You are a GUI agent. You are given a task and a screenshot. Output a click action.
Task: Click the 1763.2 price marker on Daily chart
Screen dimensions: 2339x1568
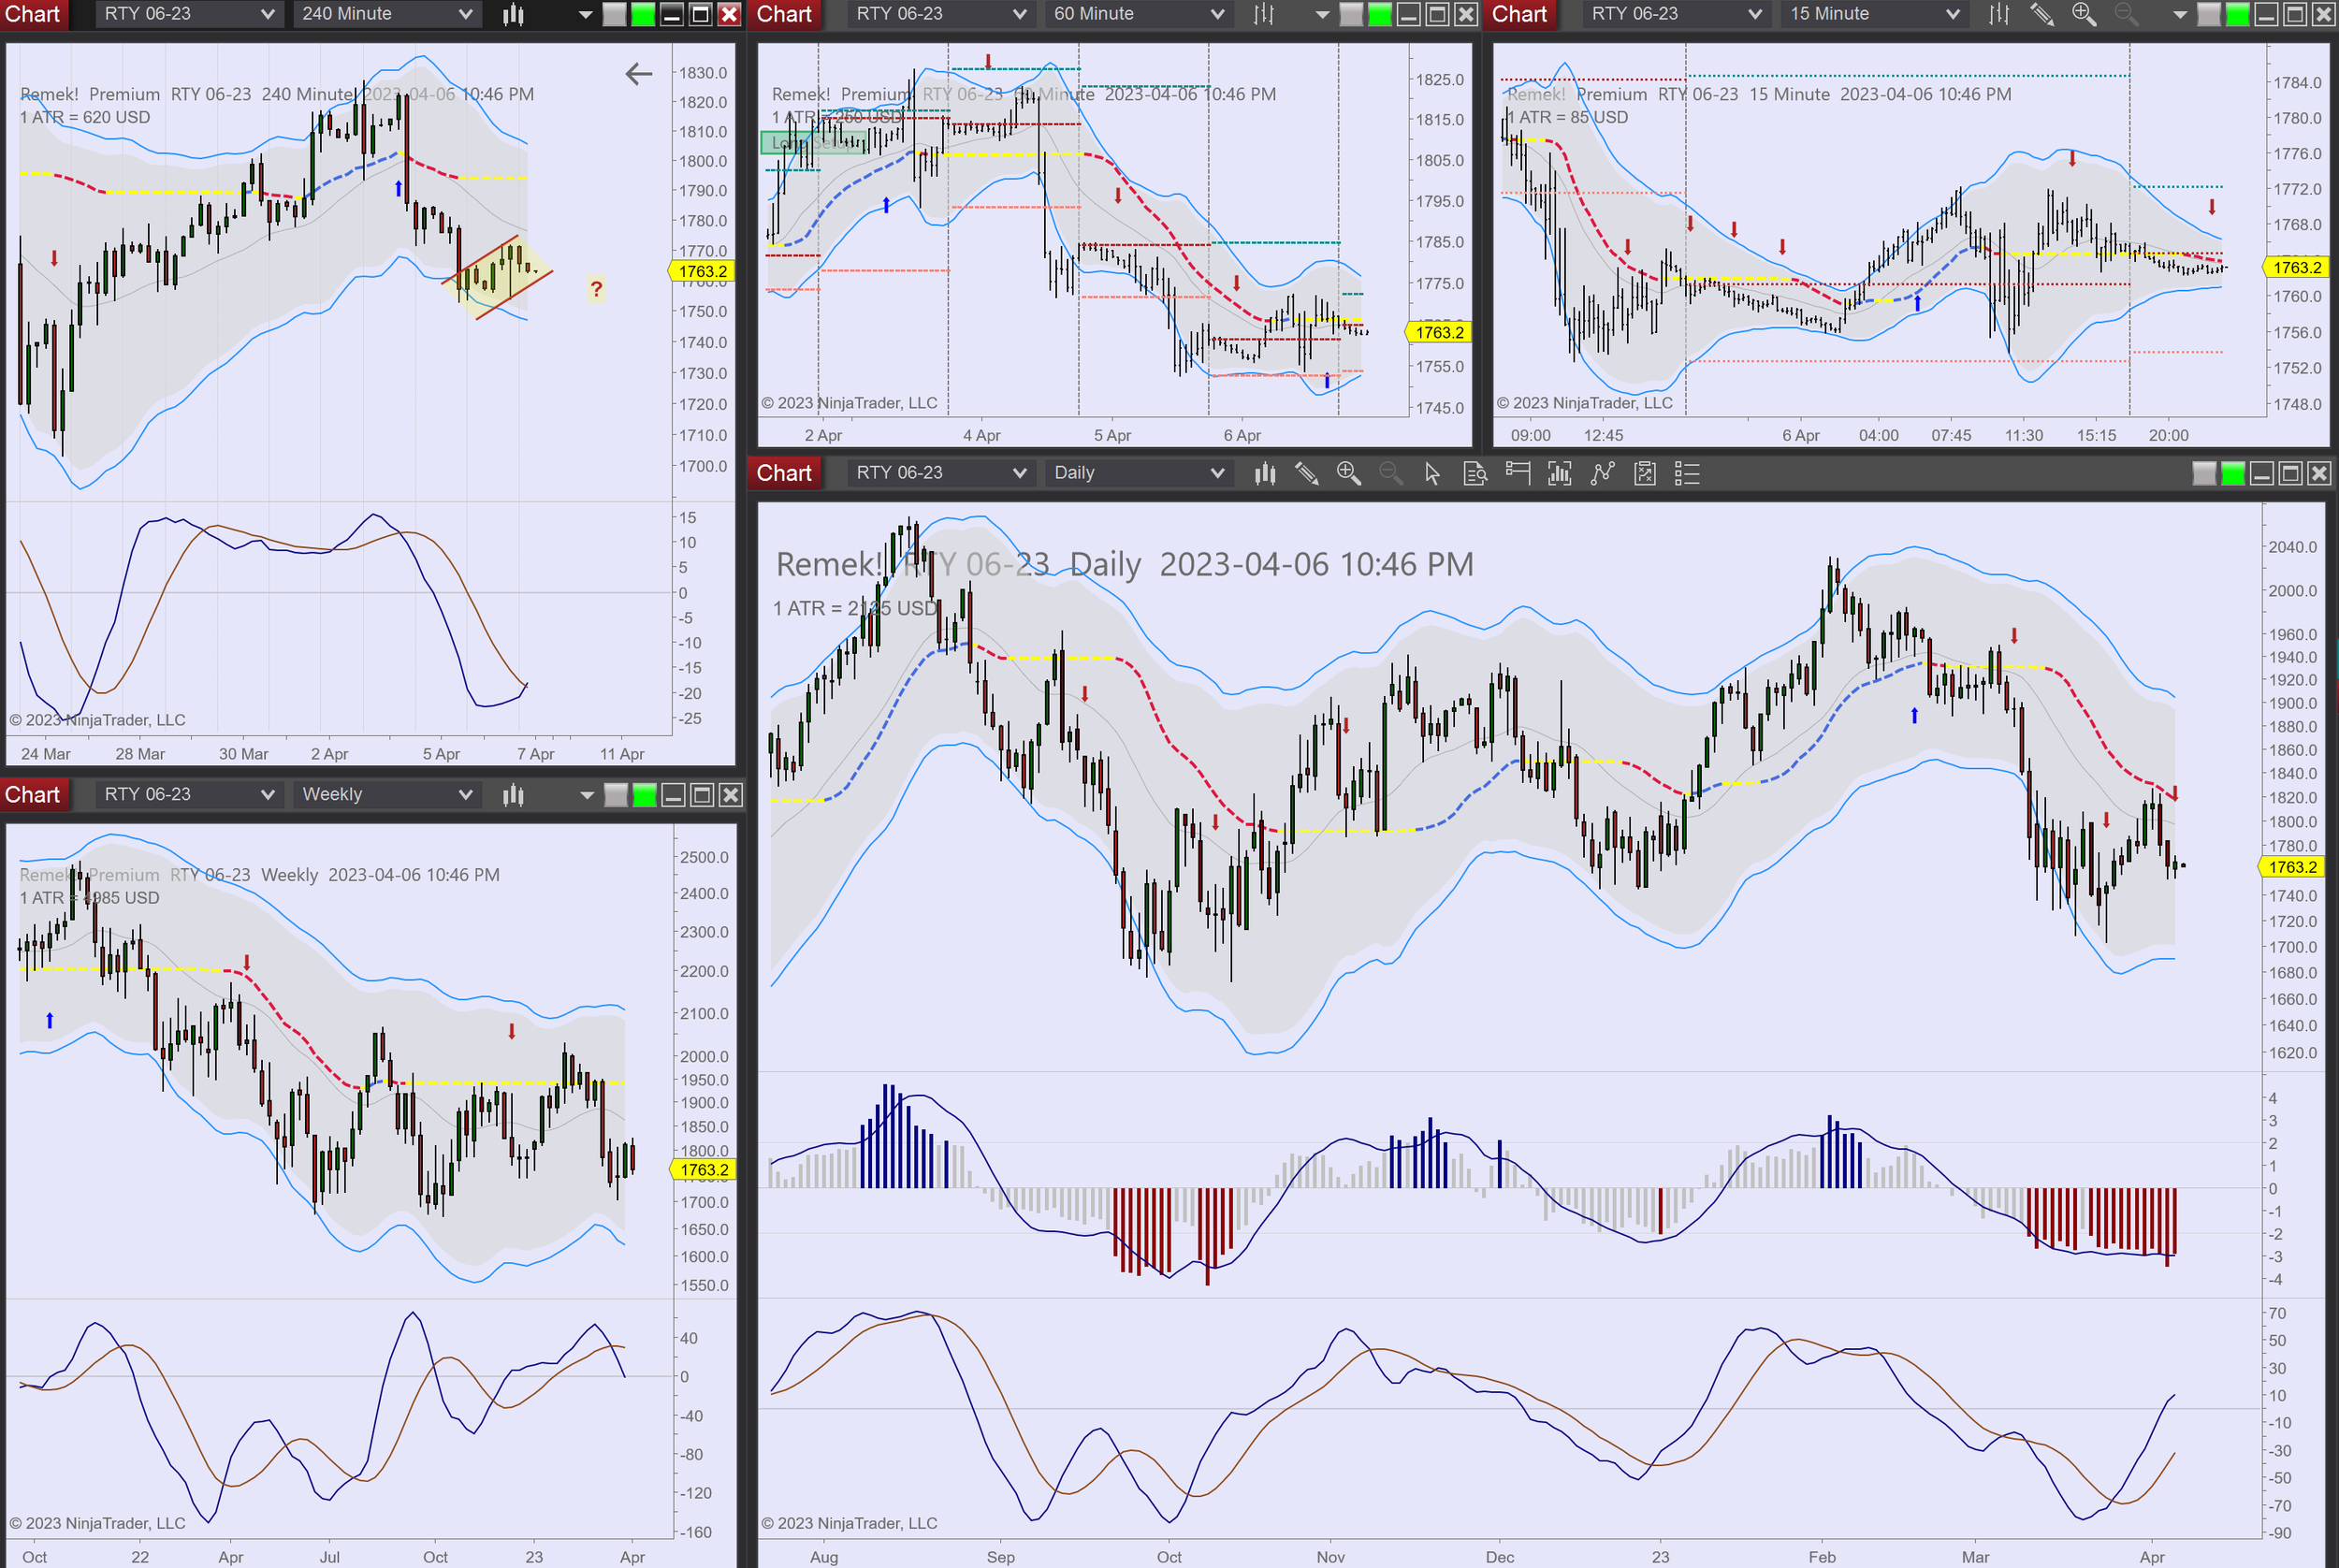(x=2292, y=867)
